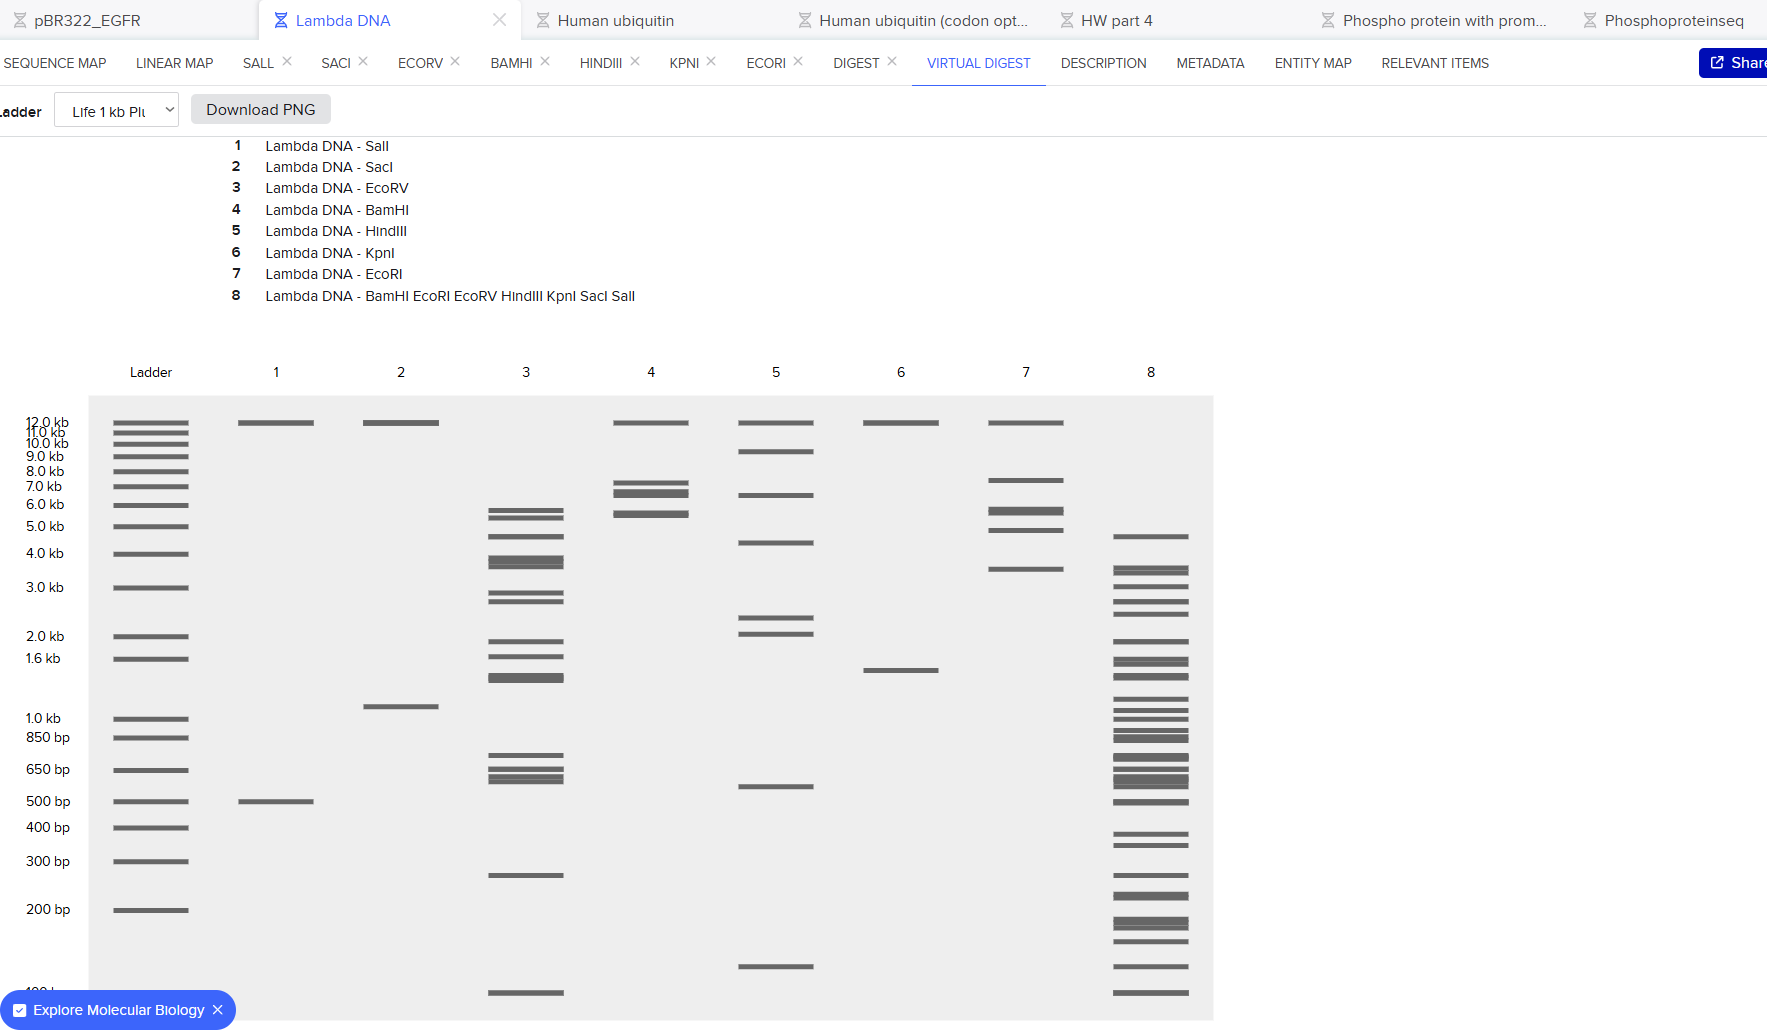Close the ECORV enzyme tab

455,61
